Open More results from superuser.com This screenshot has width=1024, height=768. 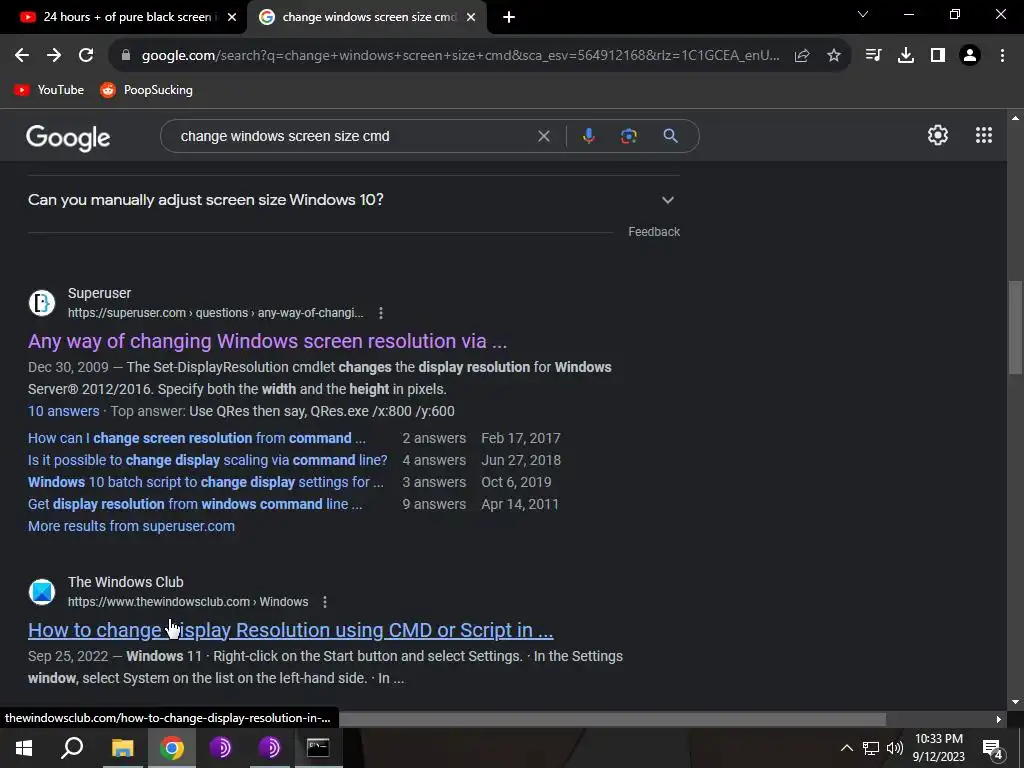131,526
